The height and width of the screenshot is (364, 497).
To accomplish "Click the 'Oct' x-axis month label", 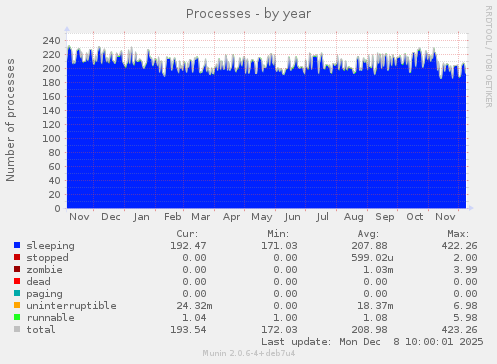I will (x=415, y=217).
